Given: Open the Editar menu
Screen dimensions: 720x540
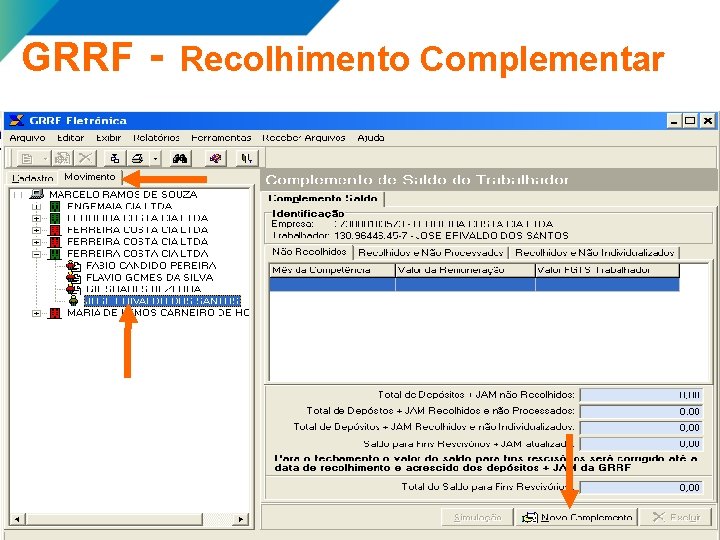Looking at the screenshot, I should 70,138.
